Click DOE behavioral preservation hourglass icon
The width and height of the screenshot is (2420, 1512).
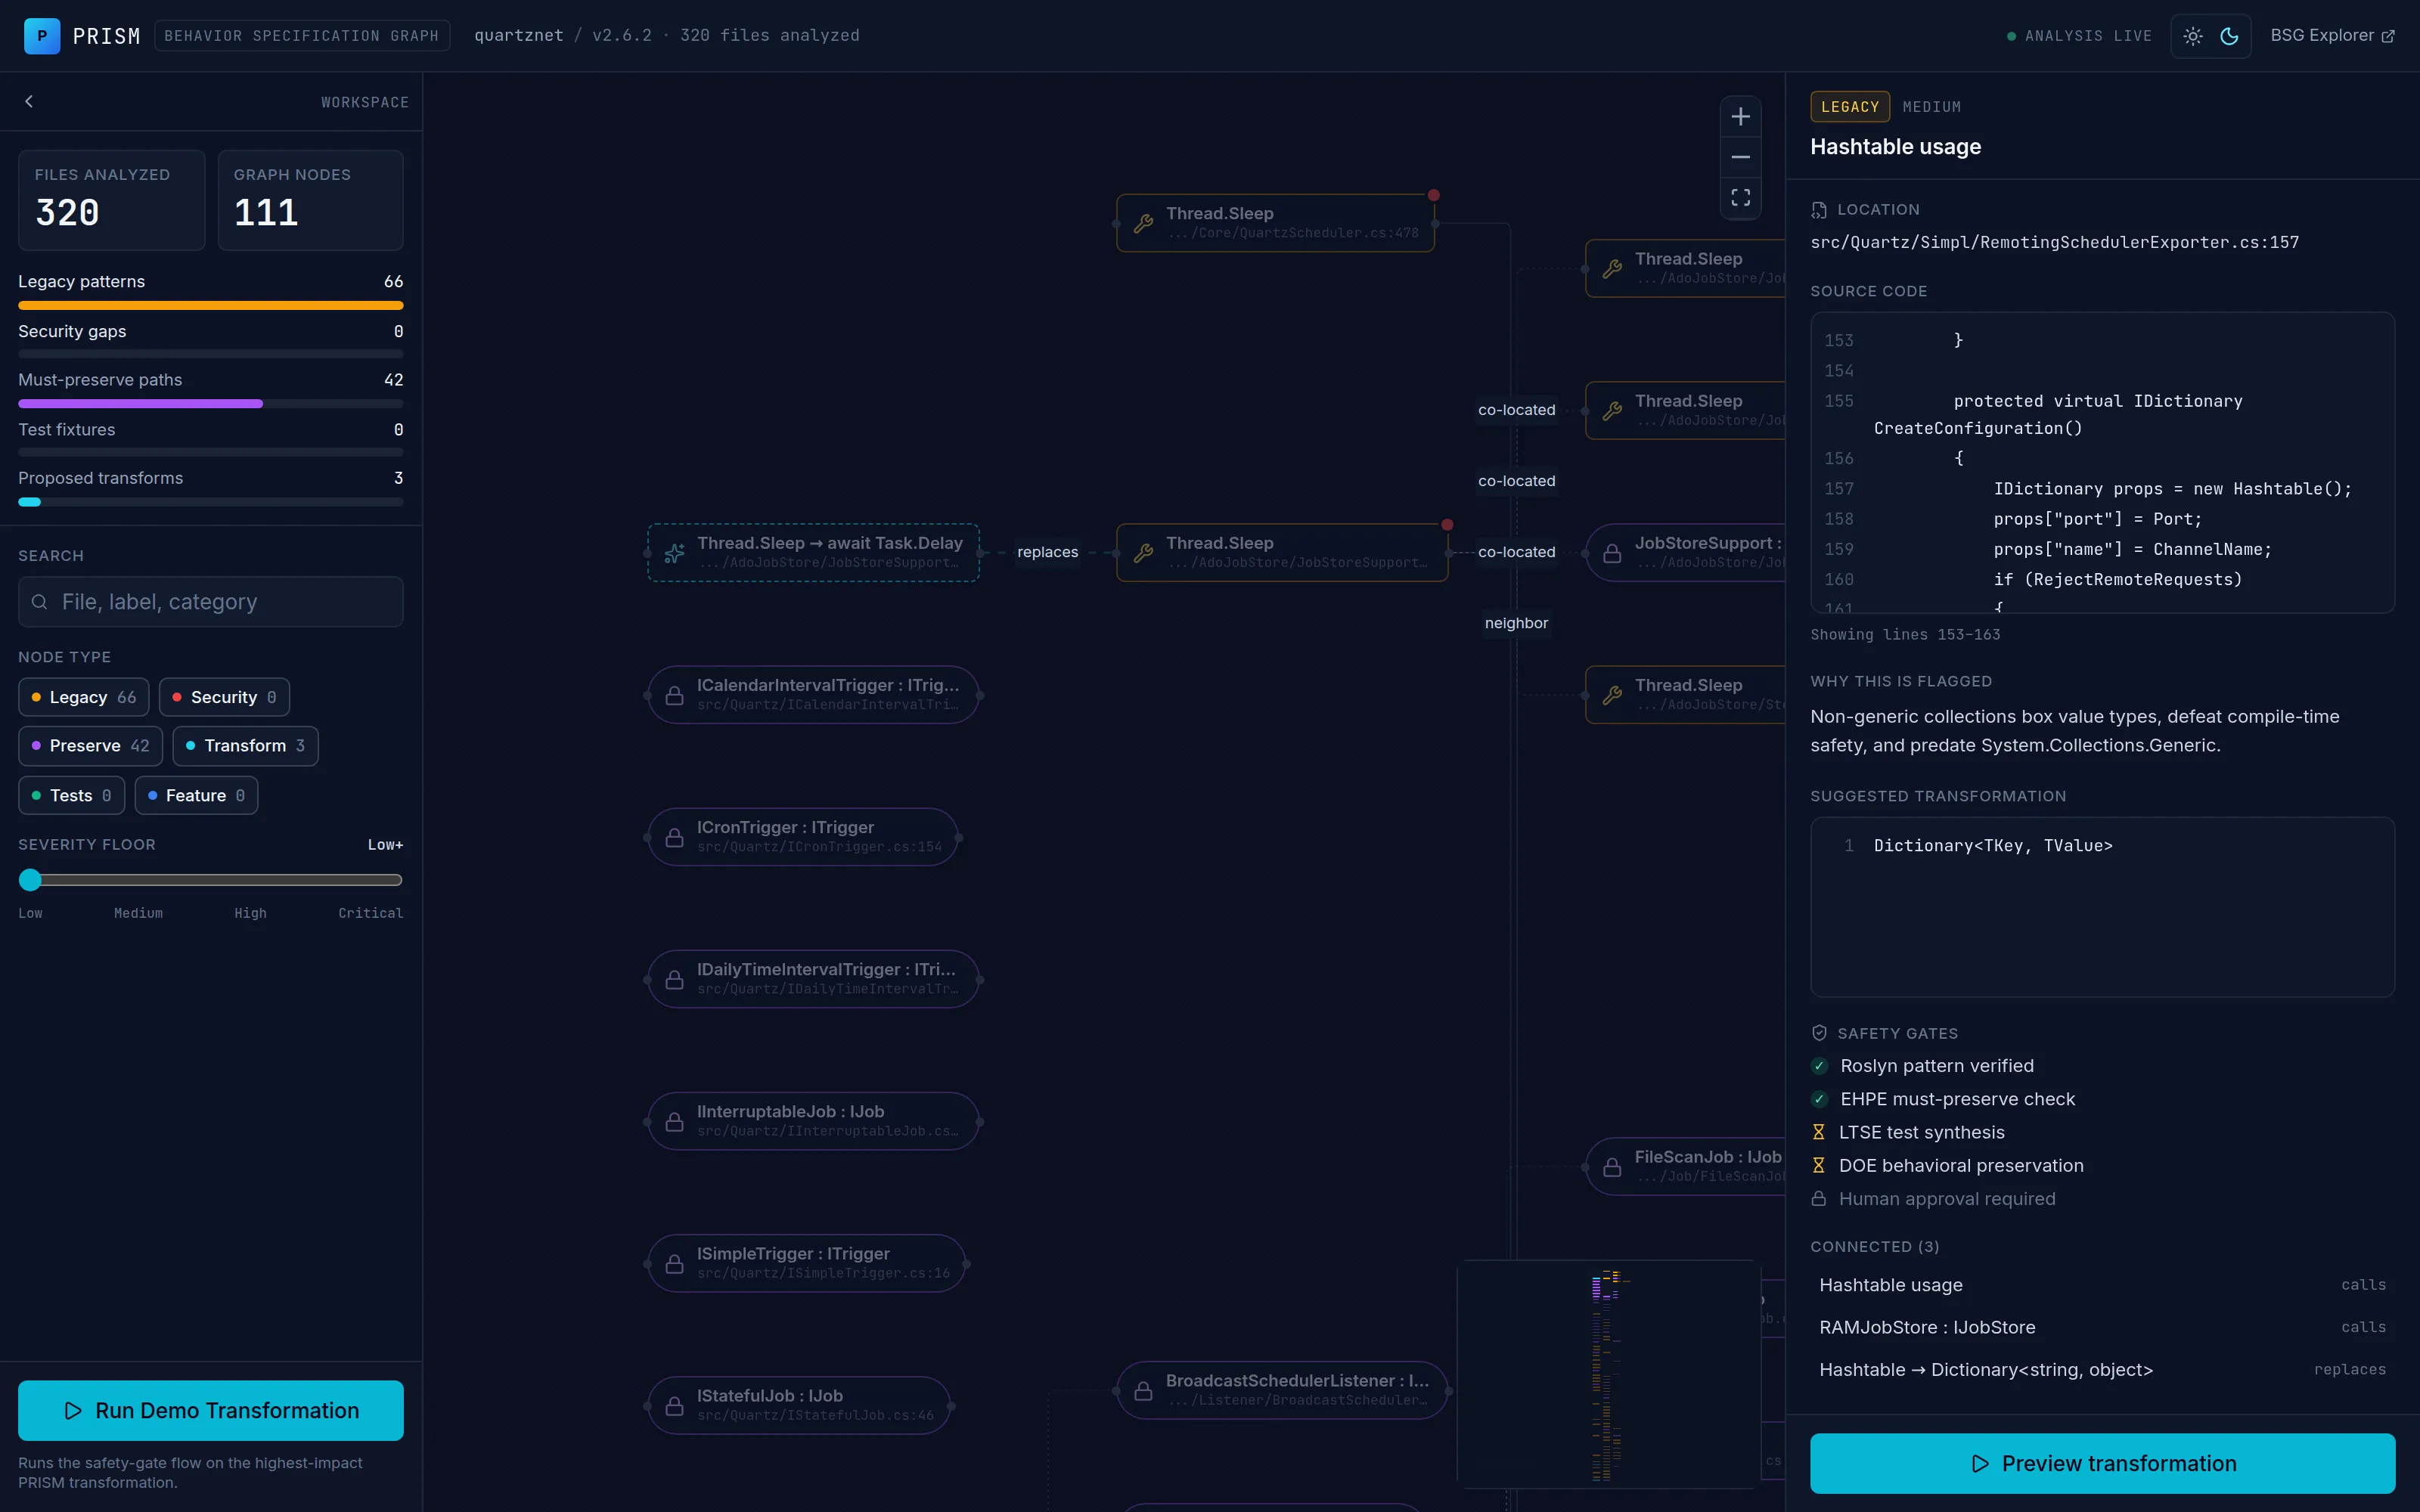tap(1819, 1165)
